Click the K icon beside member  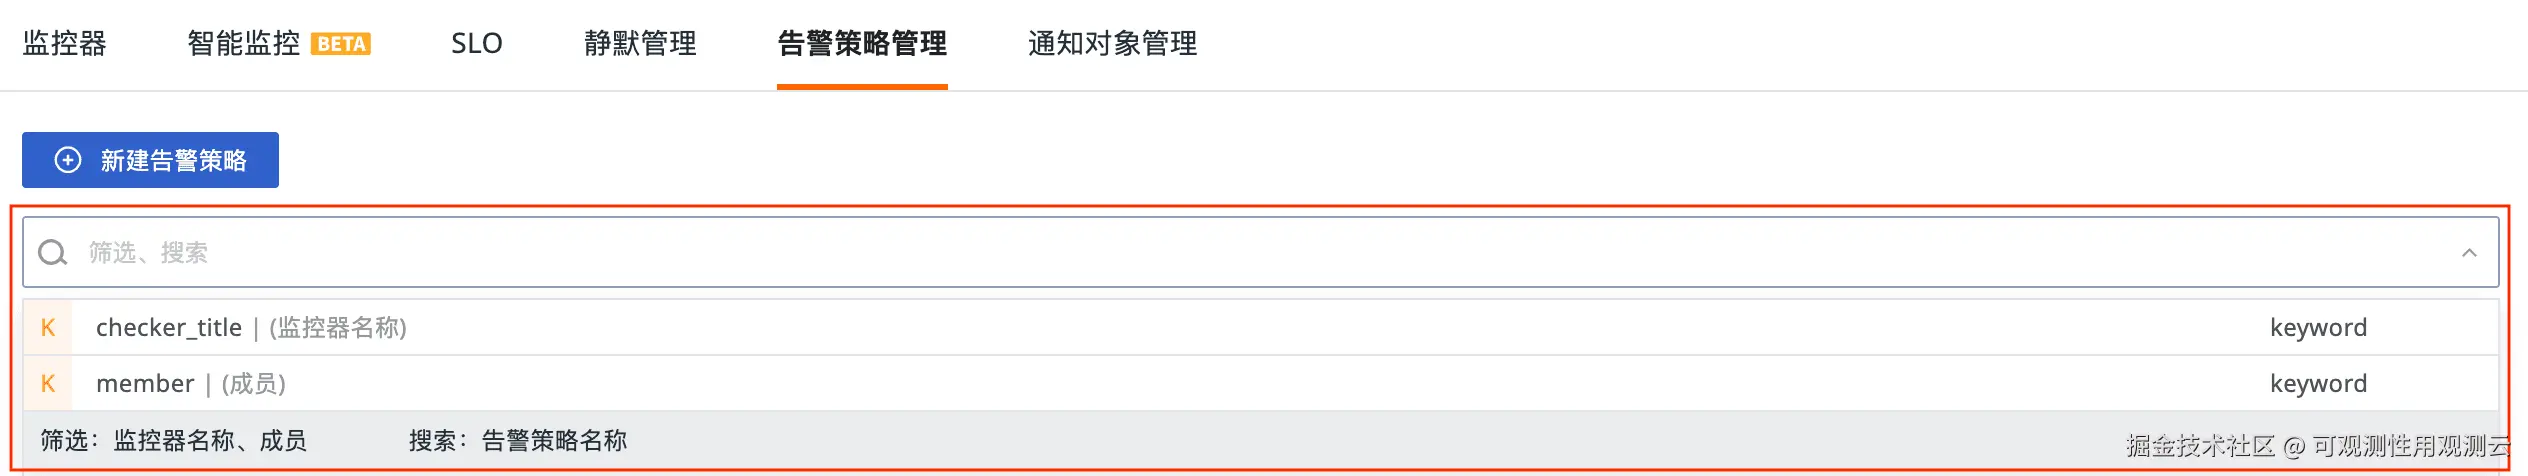pyautogui.click(x=48, y=384)
